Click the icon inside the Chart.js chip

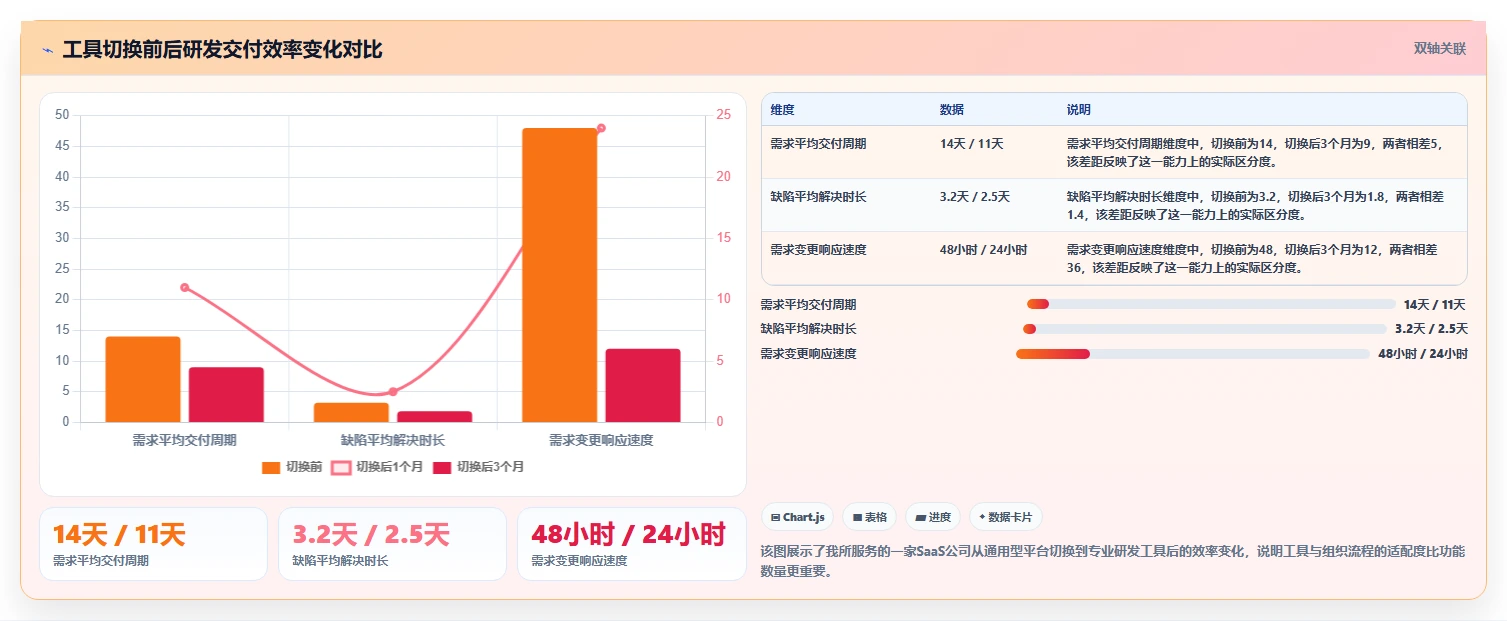775,518
